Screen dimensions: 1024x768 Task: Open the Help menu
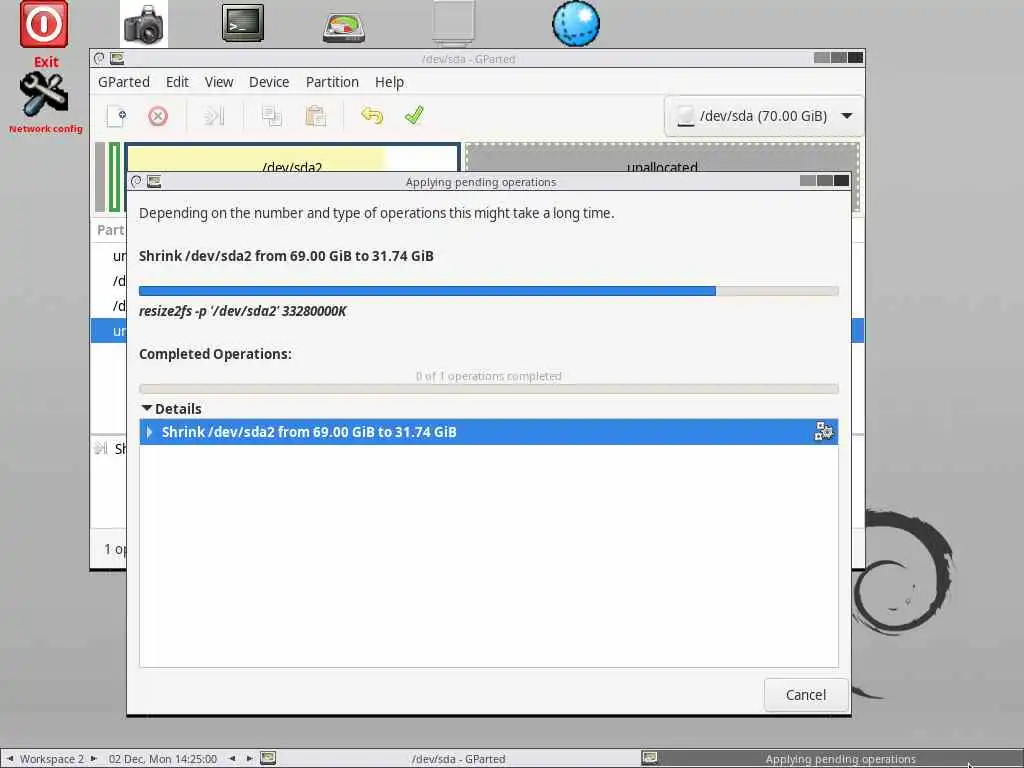[389, 82]
